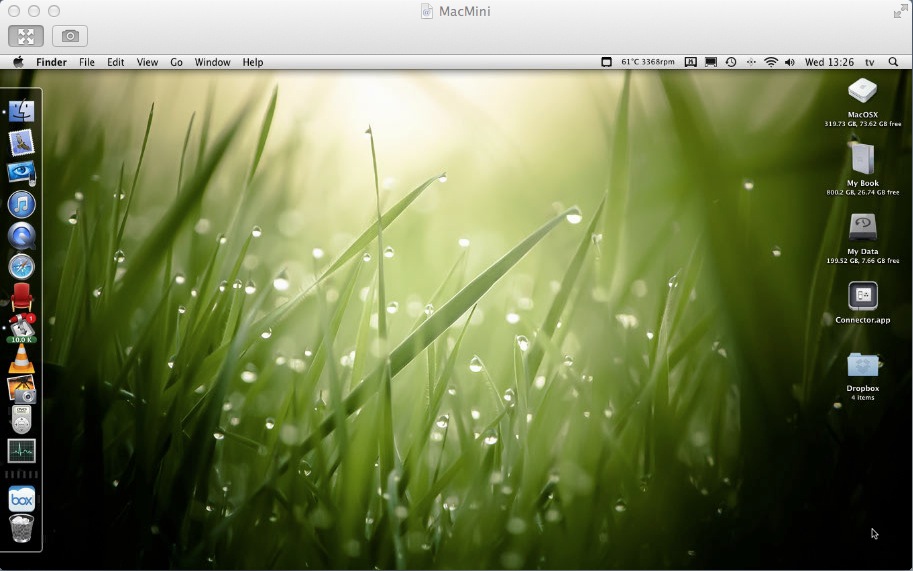913x571 pixels.
Task: Click the faint sync status menu bar icon
Action: (x=751, y=62)
